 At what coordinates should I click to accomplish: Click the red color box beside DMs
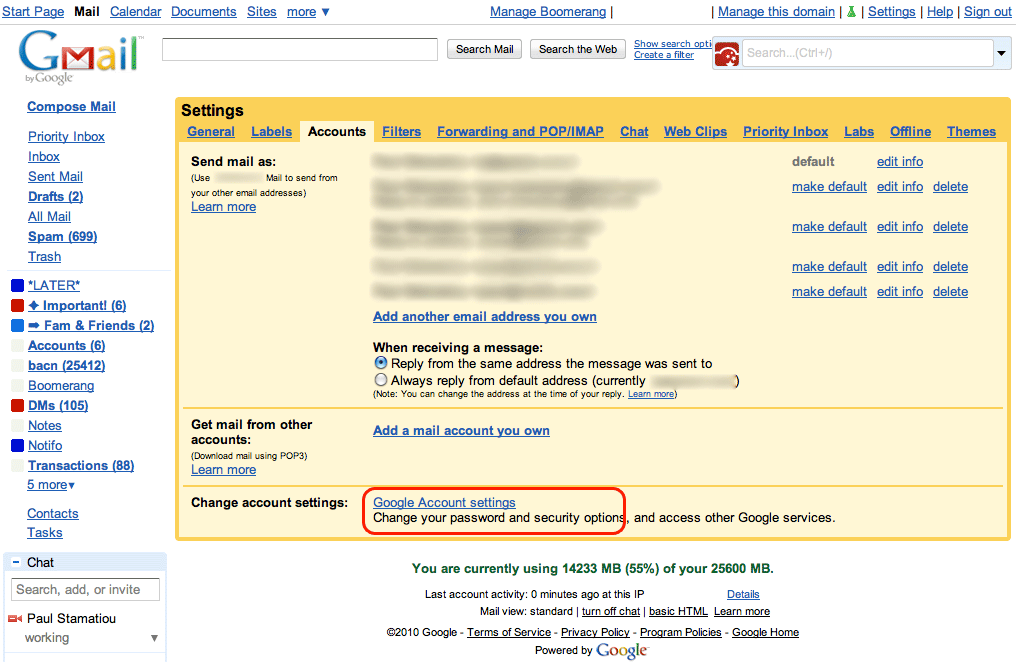pyautogui.click(x=17, y=406)
